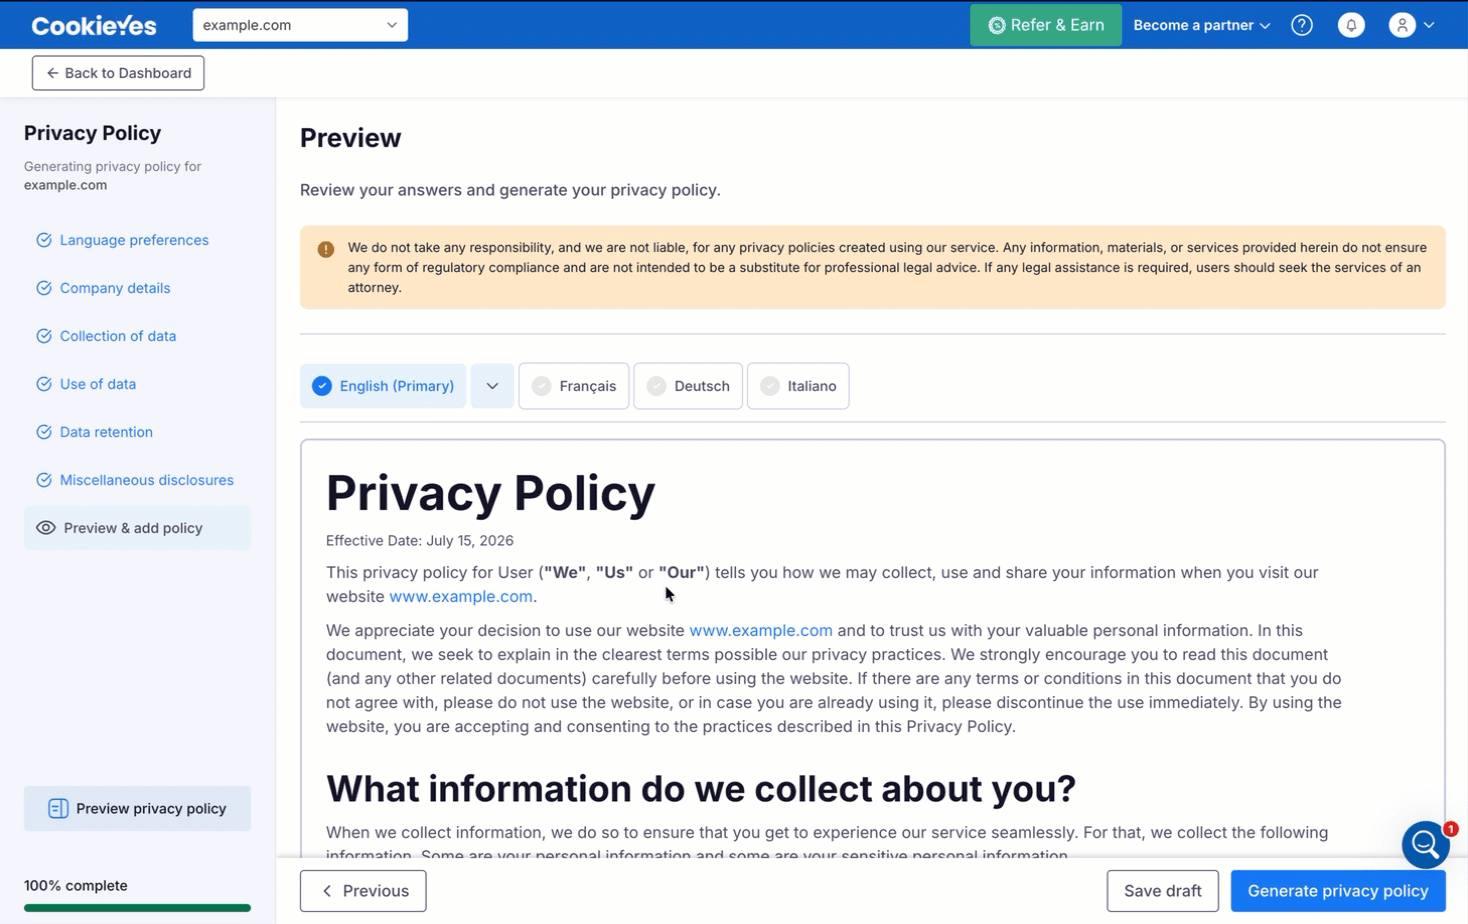Expand the chevron next to English (Primary)
1468x924 pixels.
click(492, 386)
